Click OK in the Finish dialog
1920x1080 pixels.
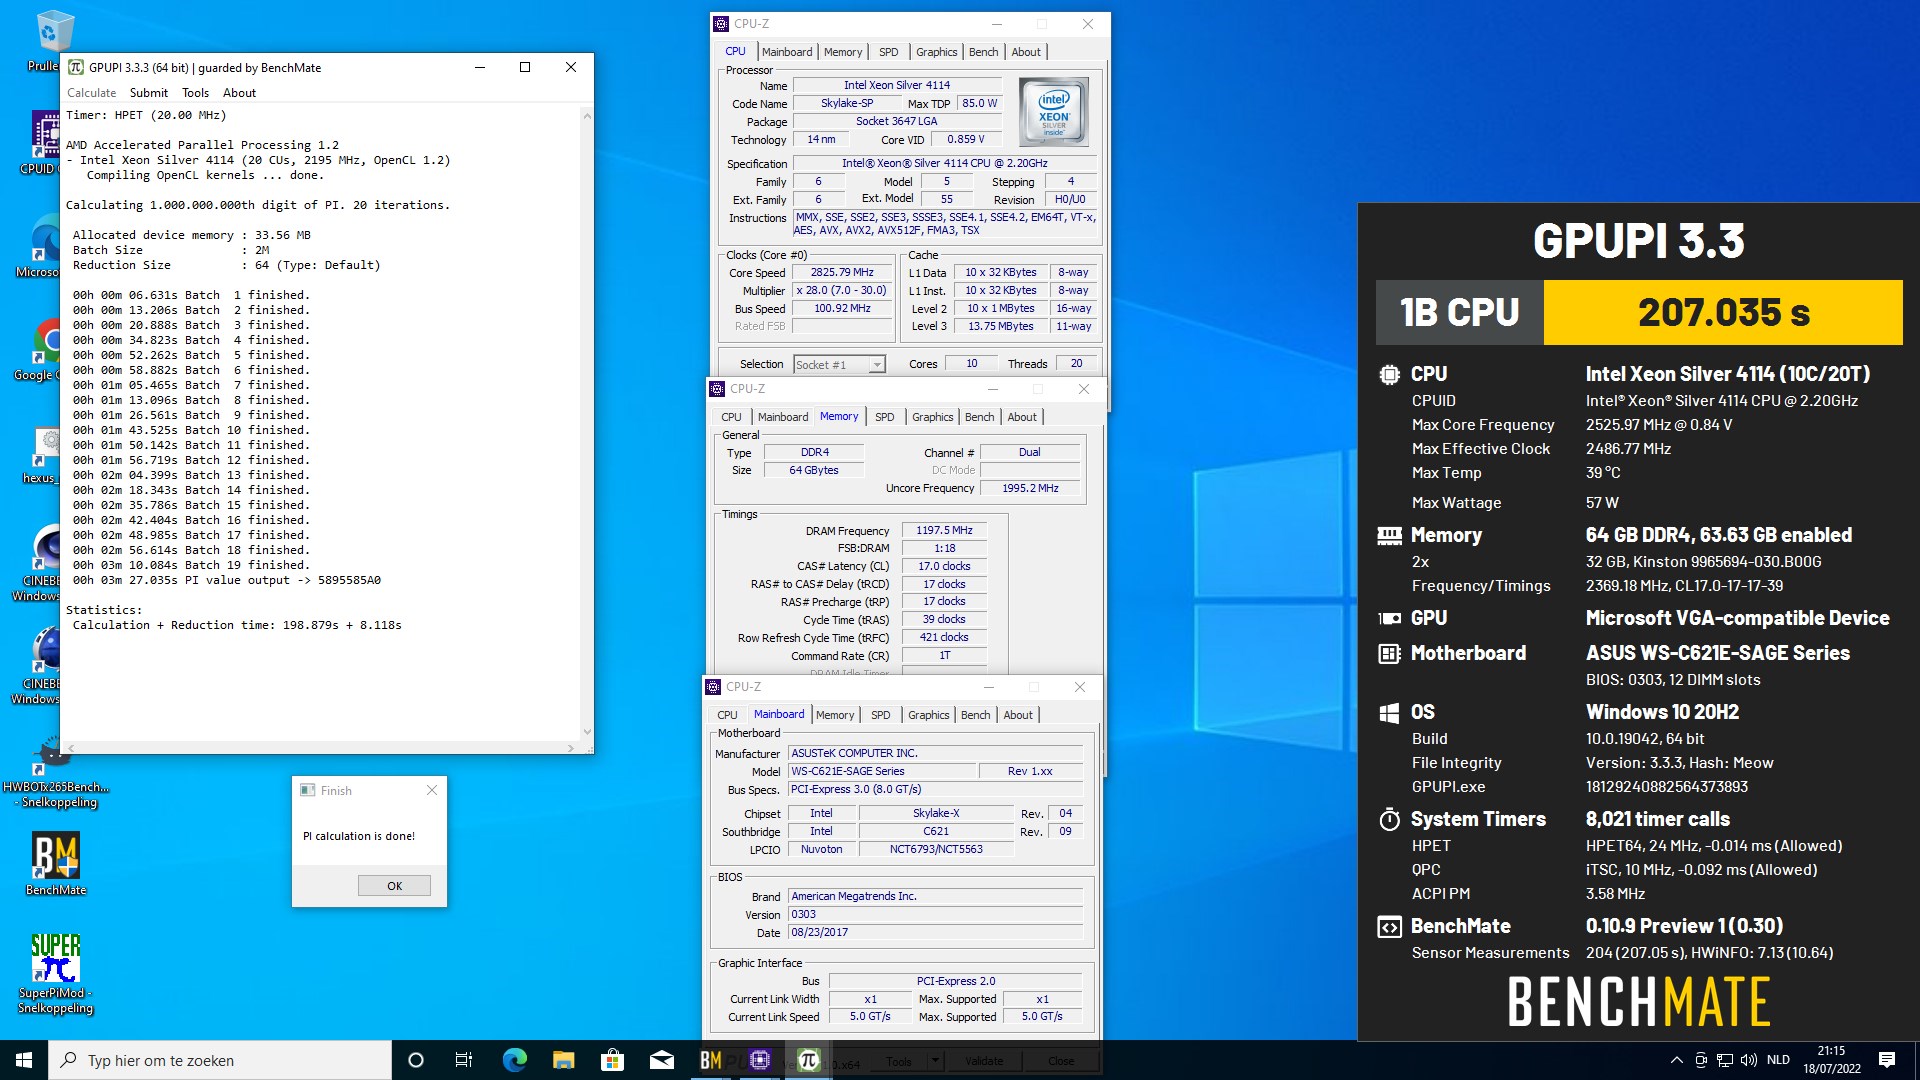394,886
